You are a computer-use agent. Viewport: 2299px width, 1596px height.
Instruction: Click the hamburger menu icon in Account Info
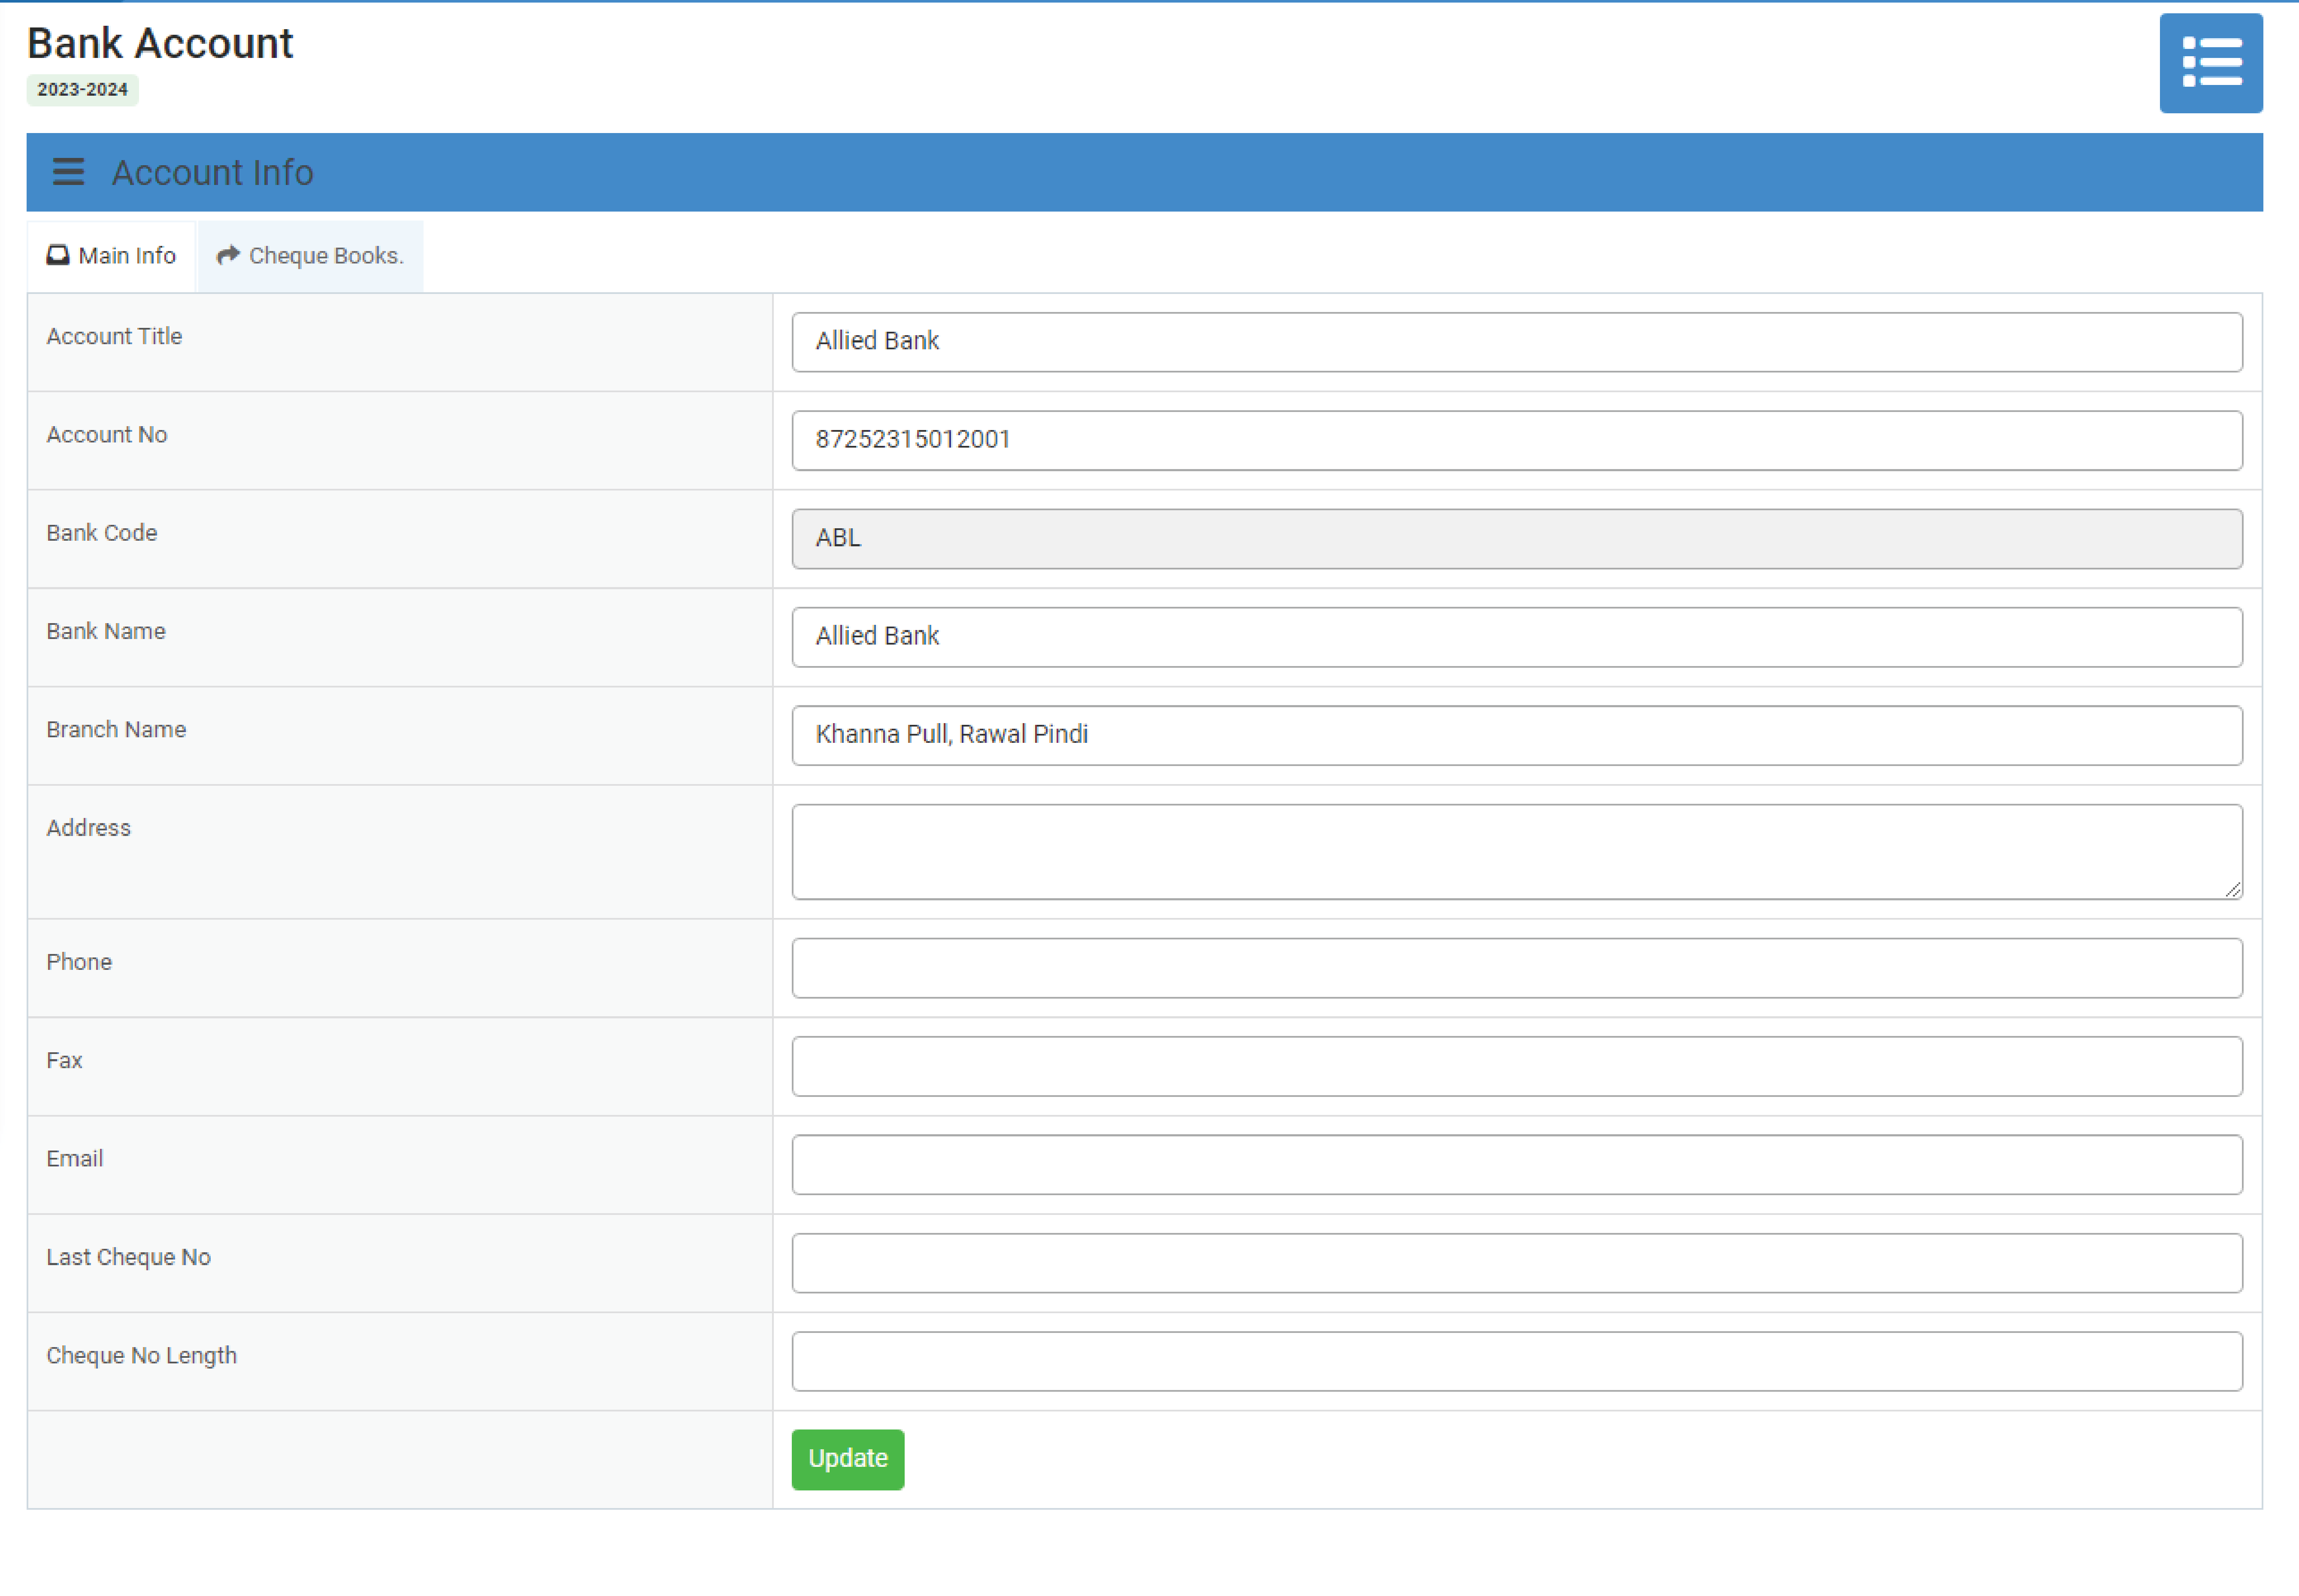(x=68, y=172)
